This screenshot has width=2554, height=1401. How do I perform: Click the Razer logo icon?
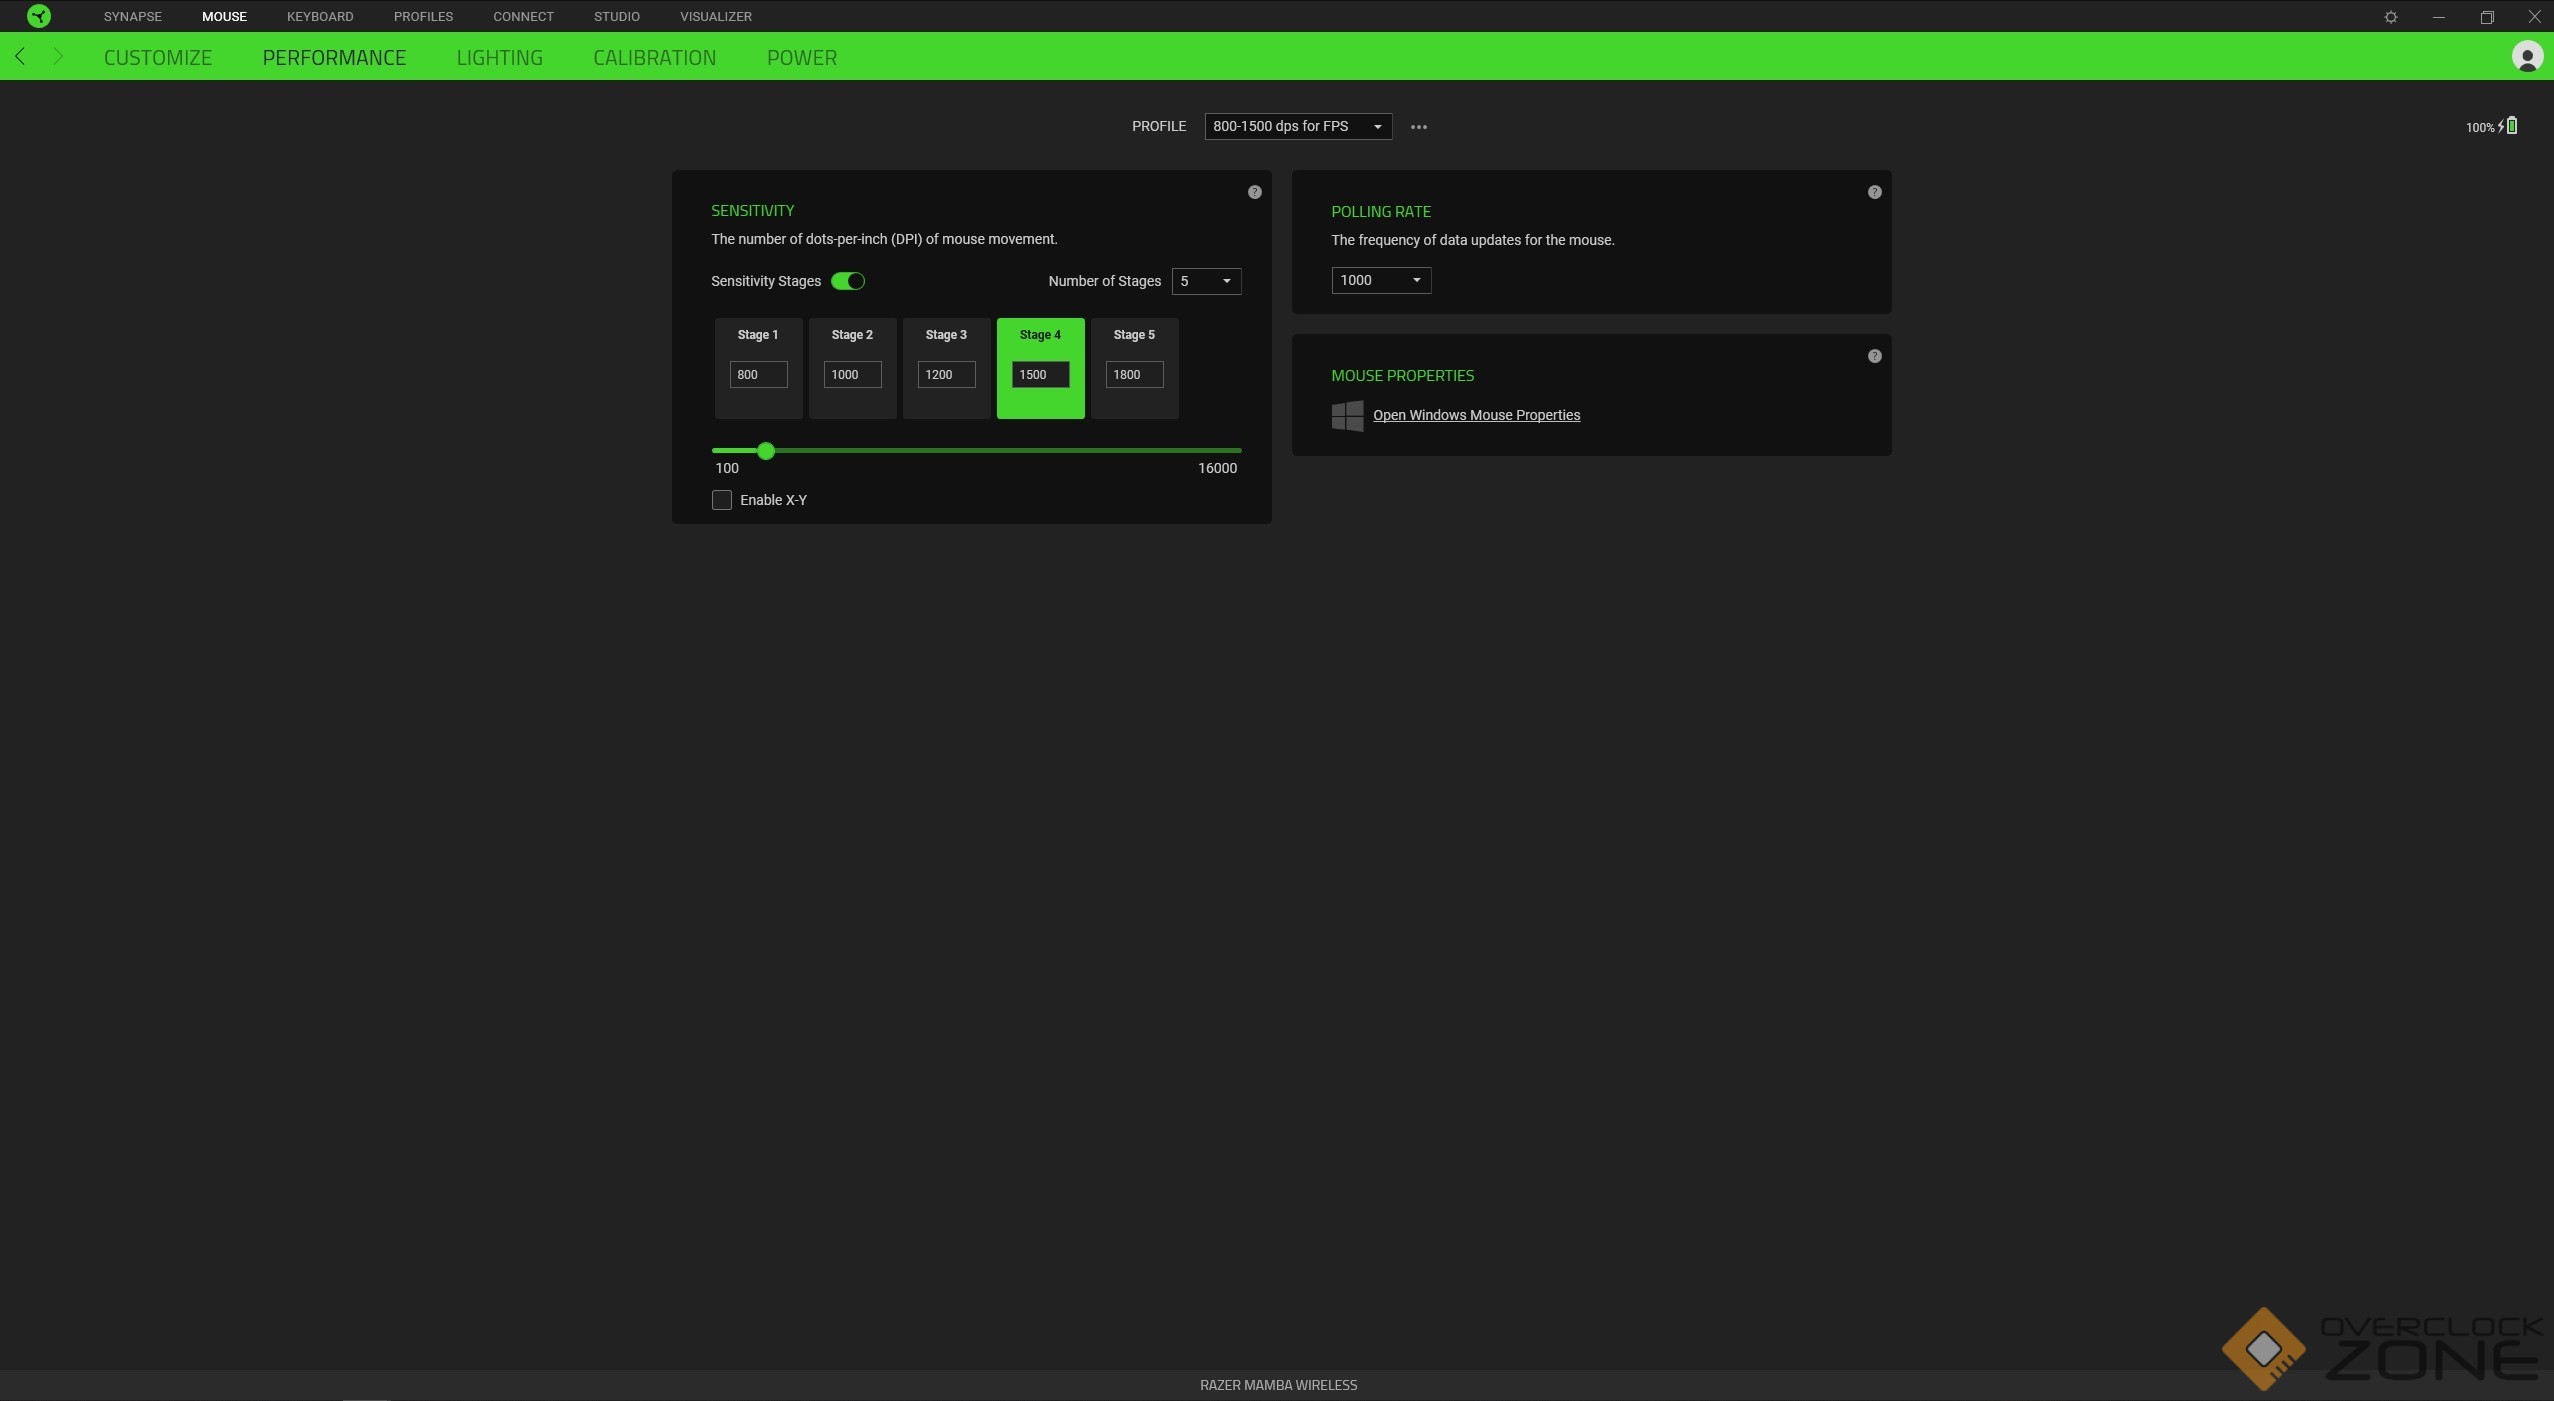point(39,16)
